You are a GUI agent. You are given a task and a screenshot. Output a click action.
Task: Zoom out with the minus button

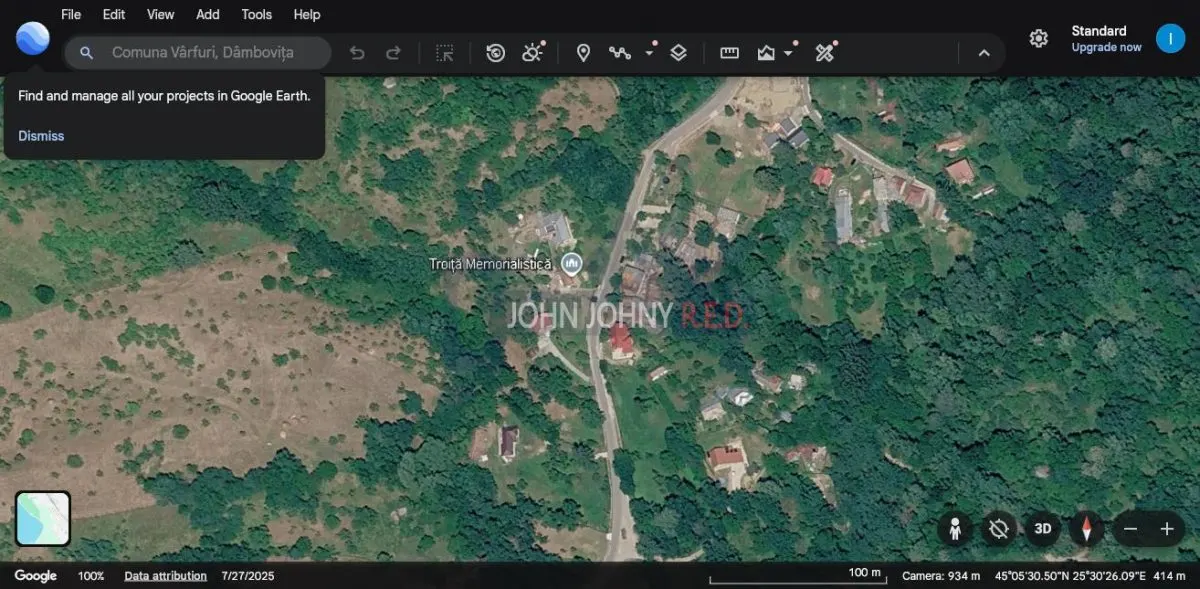[1130, 529]
